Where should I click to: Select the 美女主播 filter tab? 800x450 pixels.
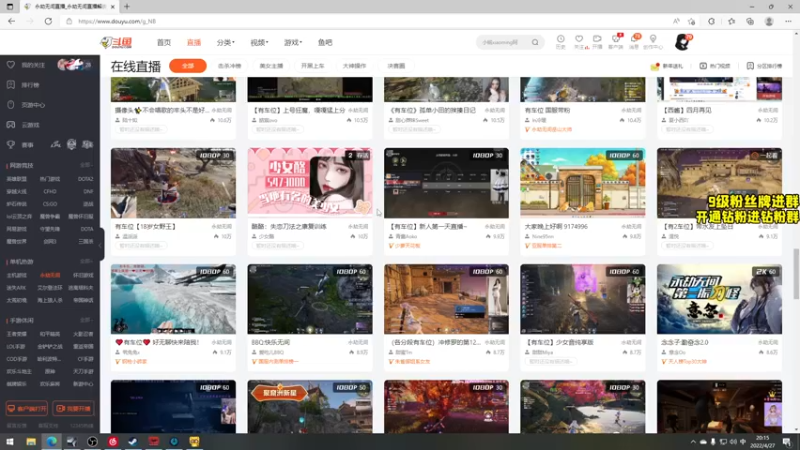[271, 66]
